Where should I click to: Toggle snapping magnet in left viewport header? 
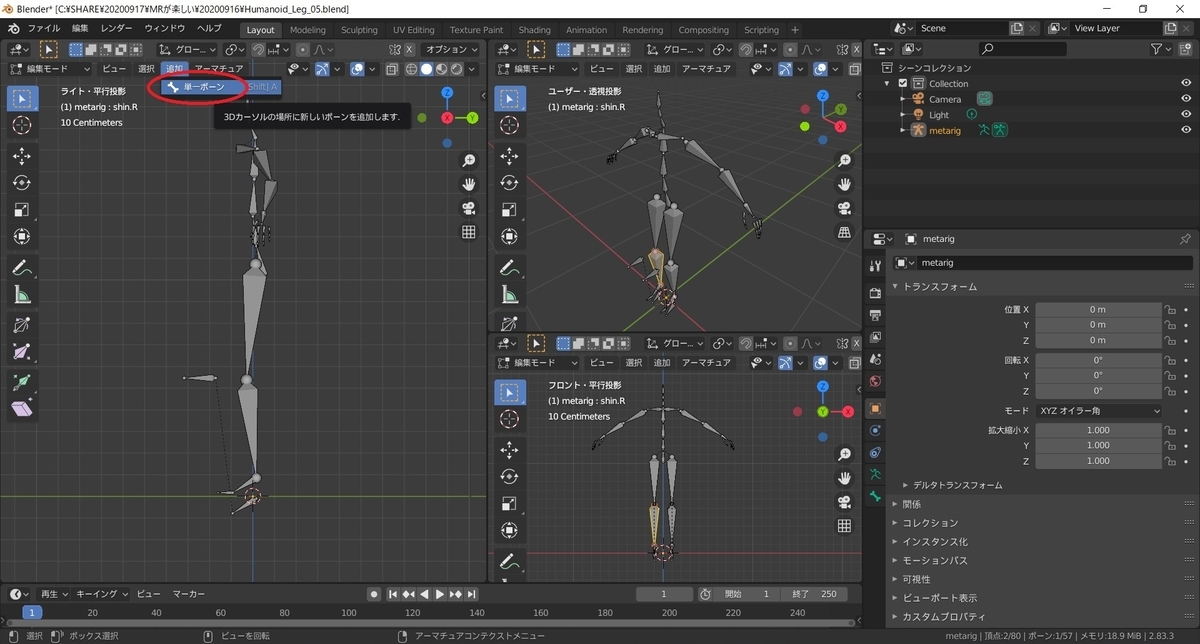[258, 49]
